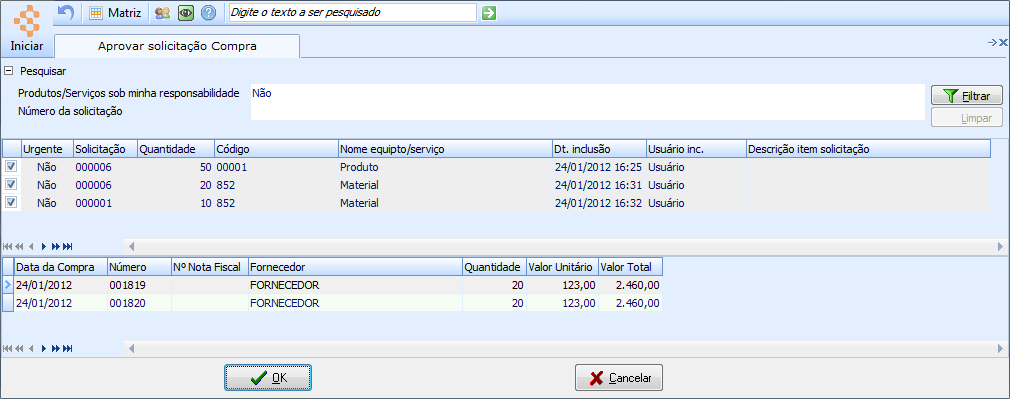1010x399 pixels.
Task: Toggle checkbox for solicitação 000006 quantity 20
Action: [x=11, y=184]
